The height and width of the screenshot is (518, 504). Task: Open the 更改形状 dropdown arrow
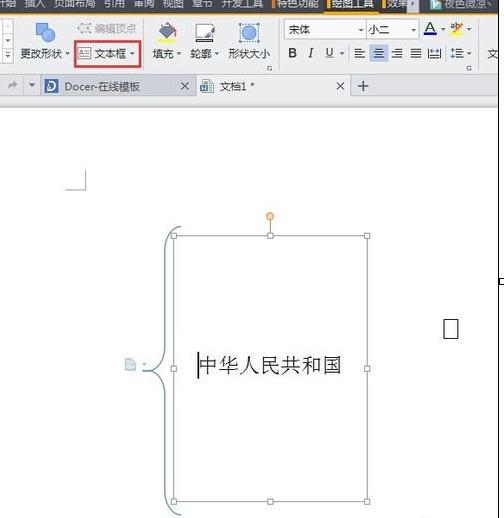[x=67, y=53]
